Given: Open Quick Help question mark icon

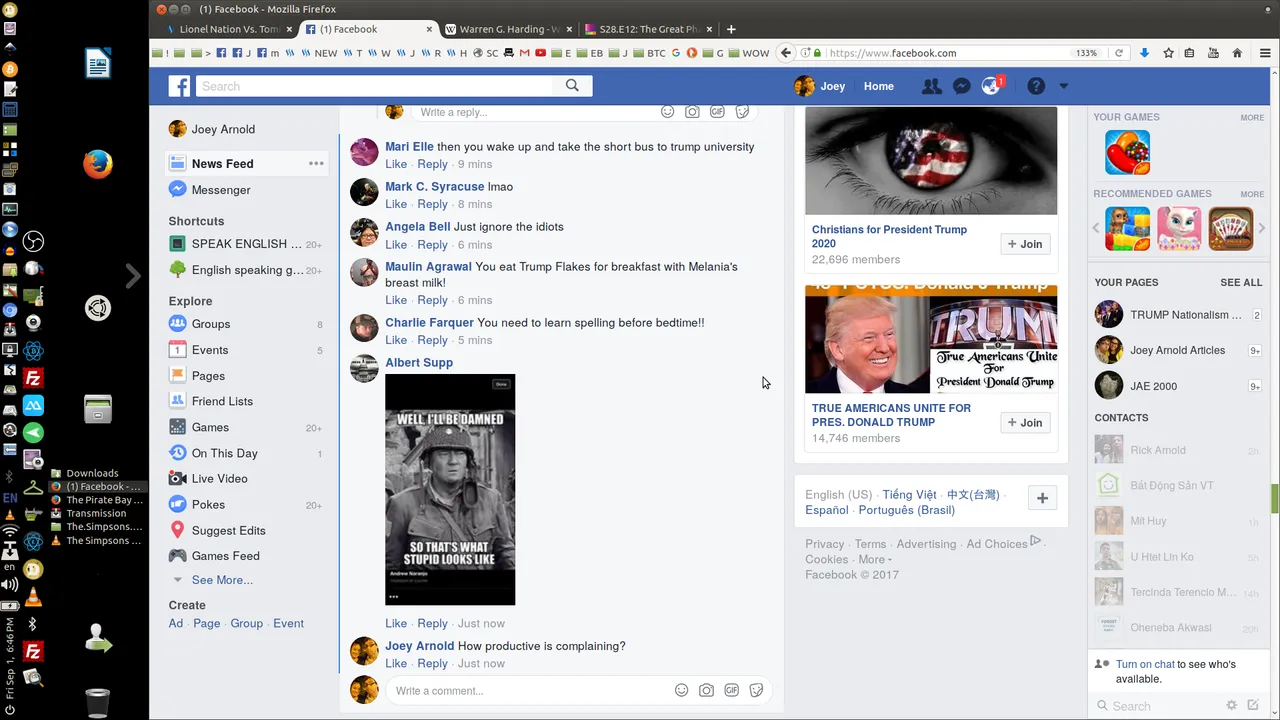Looking at the screenshot, I should click(1036, 86).
